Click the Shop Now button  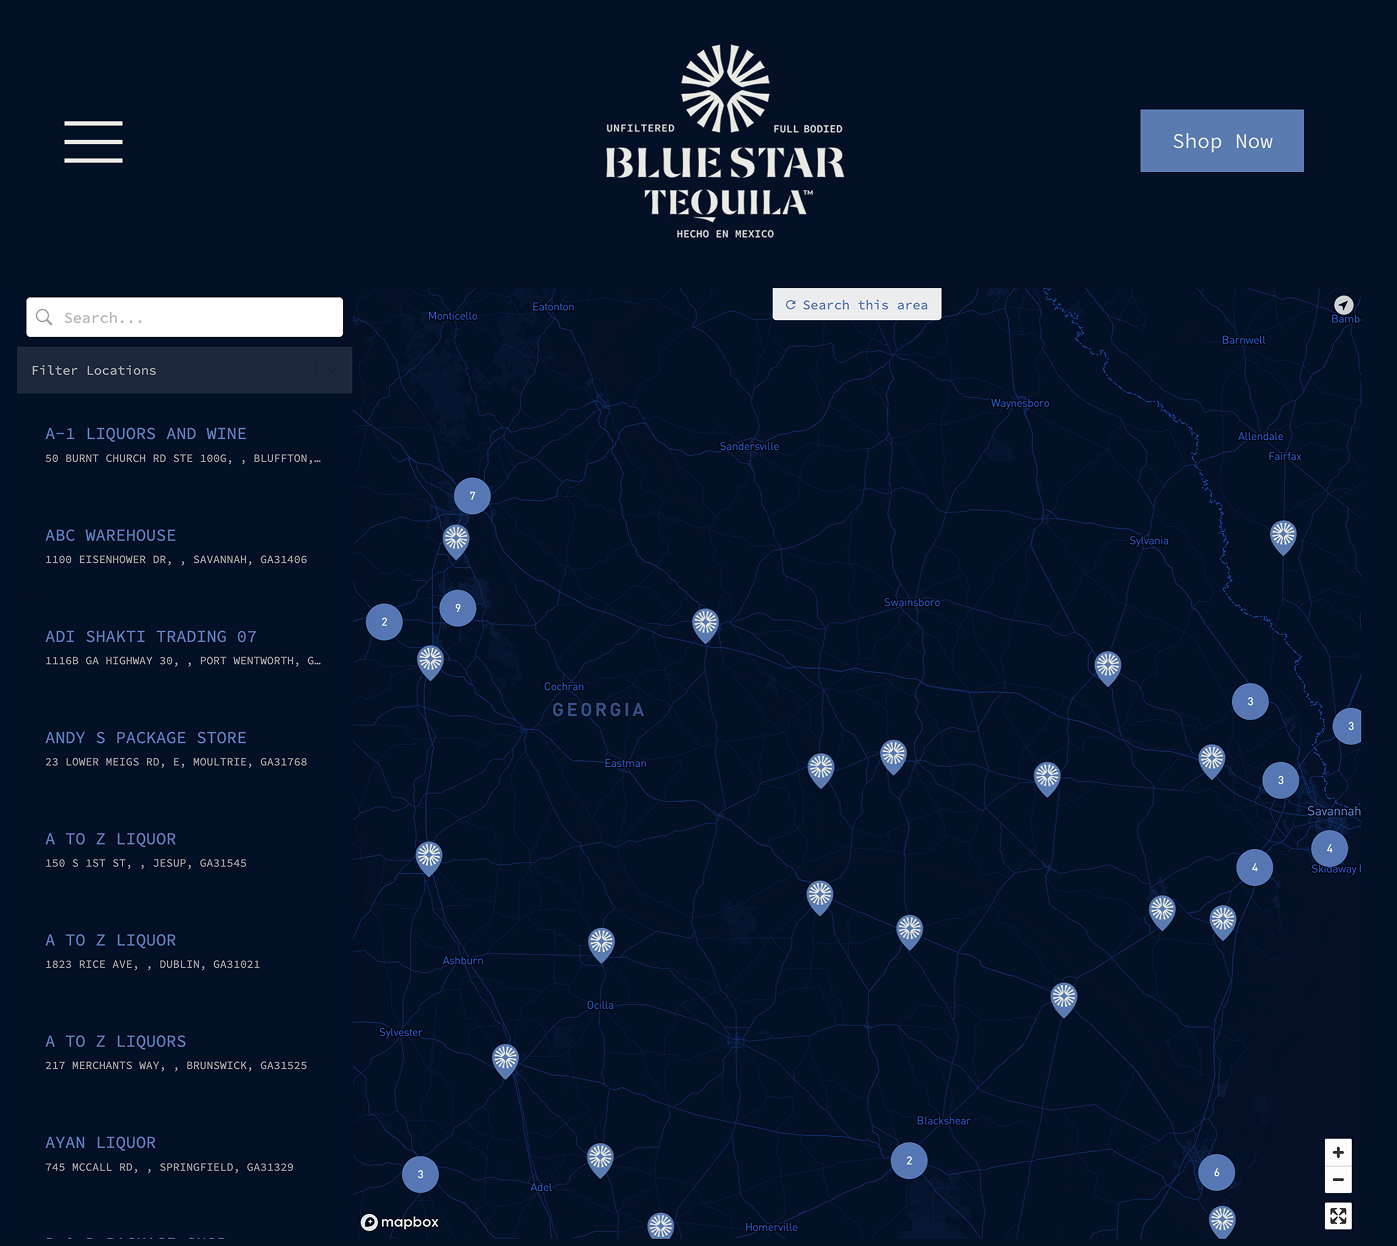point(1221,141)
